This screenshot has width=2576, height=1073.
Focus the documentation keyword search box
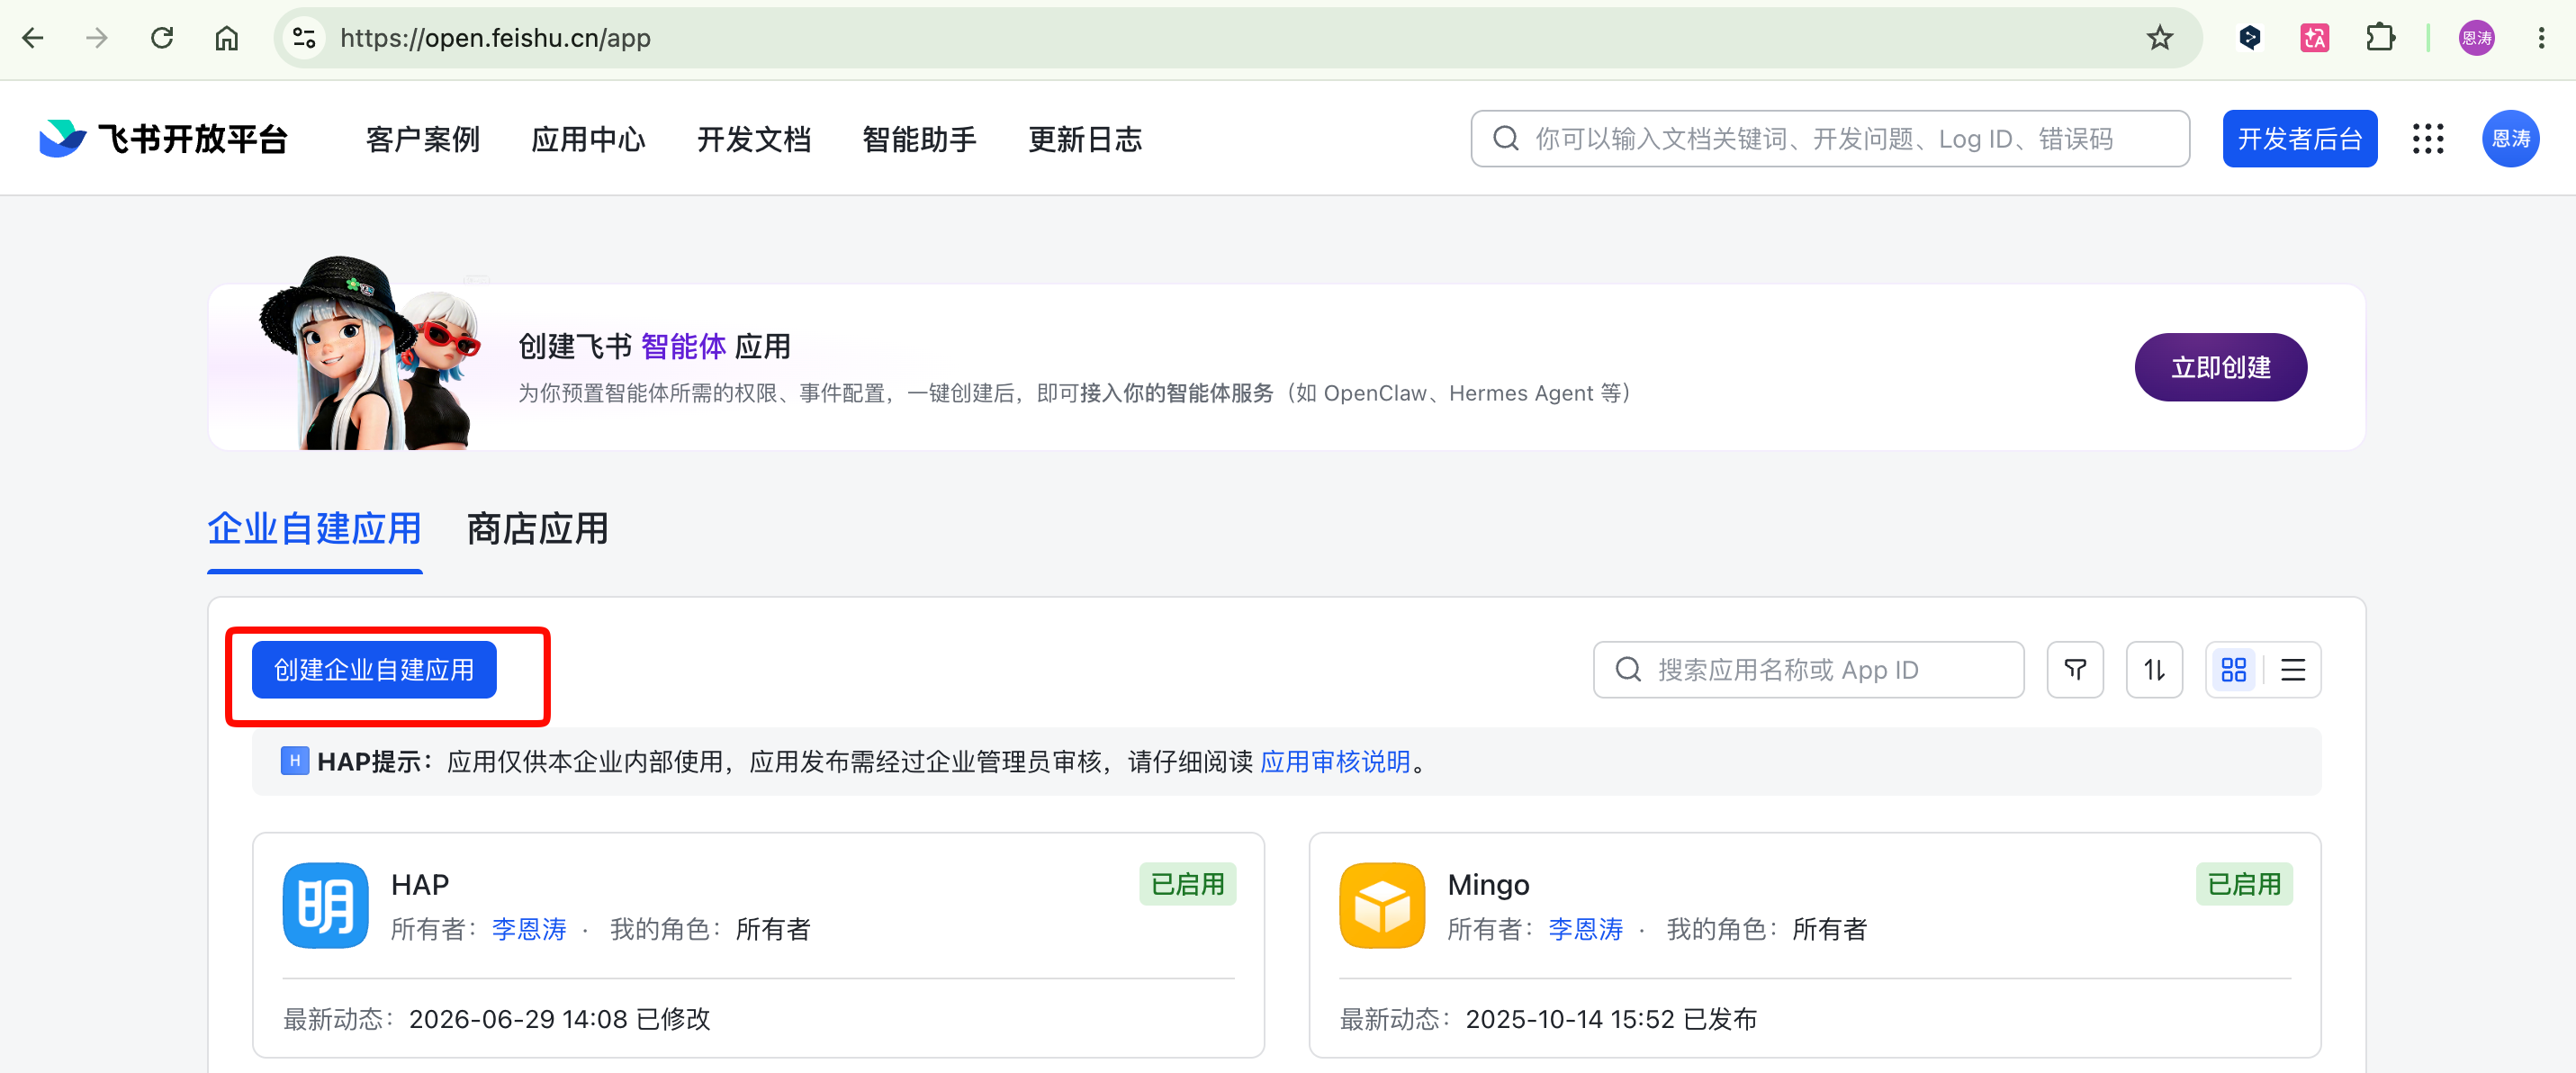(x=1830, y=139)
